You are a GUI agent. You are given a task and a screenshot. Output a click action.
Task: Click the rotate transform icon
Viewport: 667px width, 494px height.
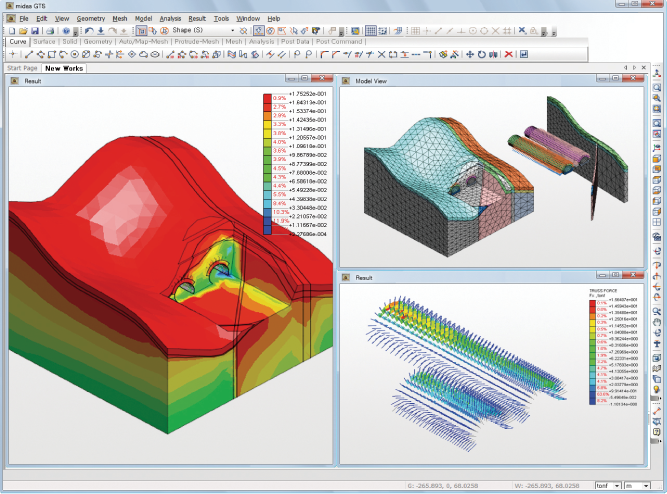coord(482,54)
